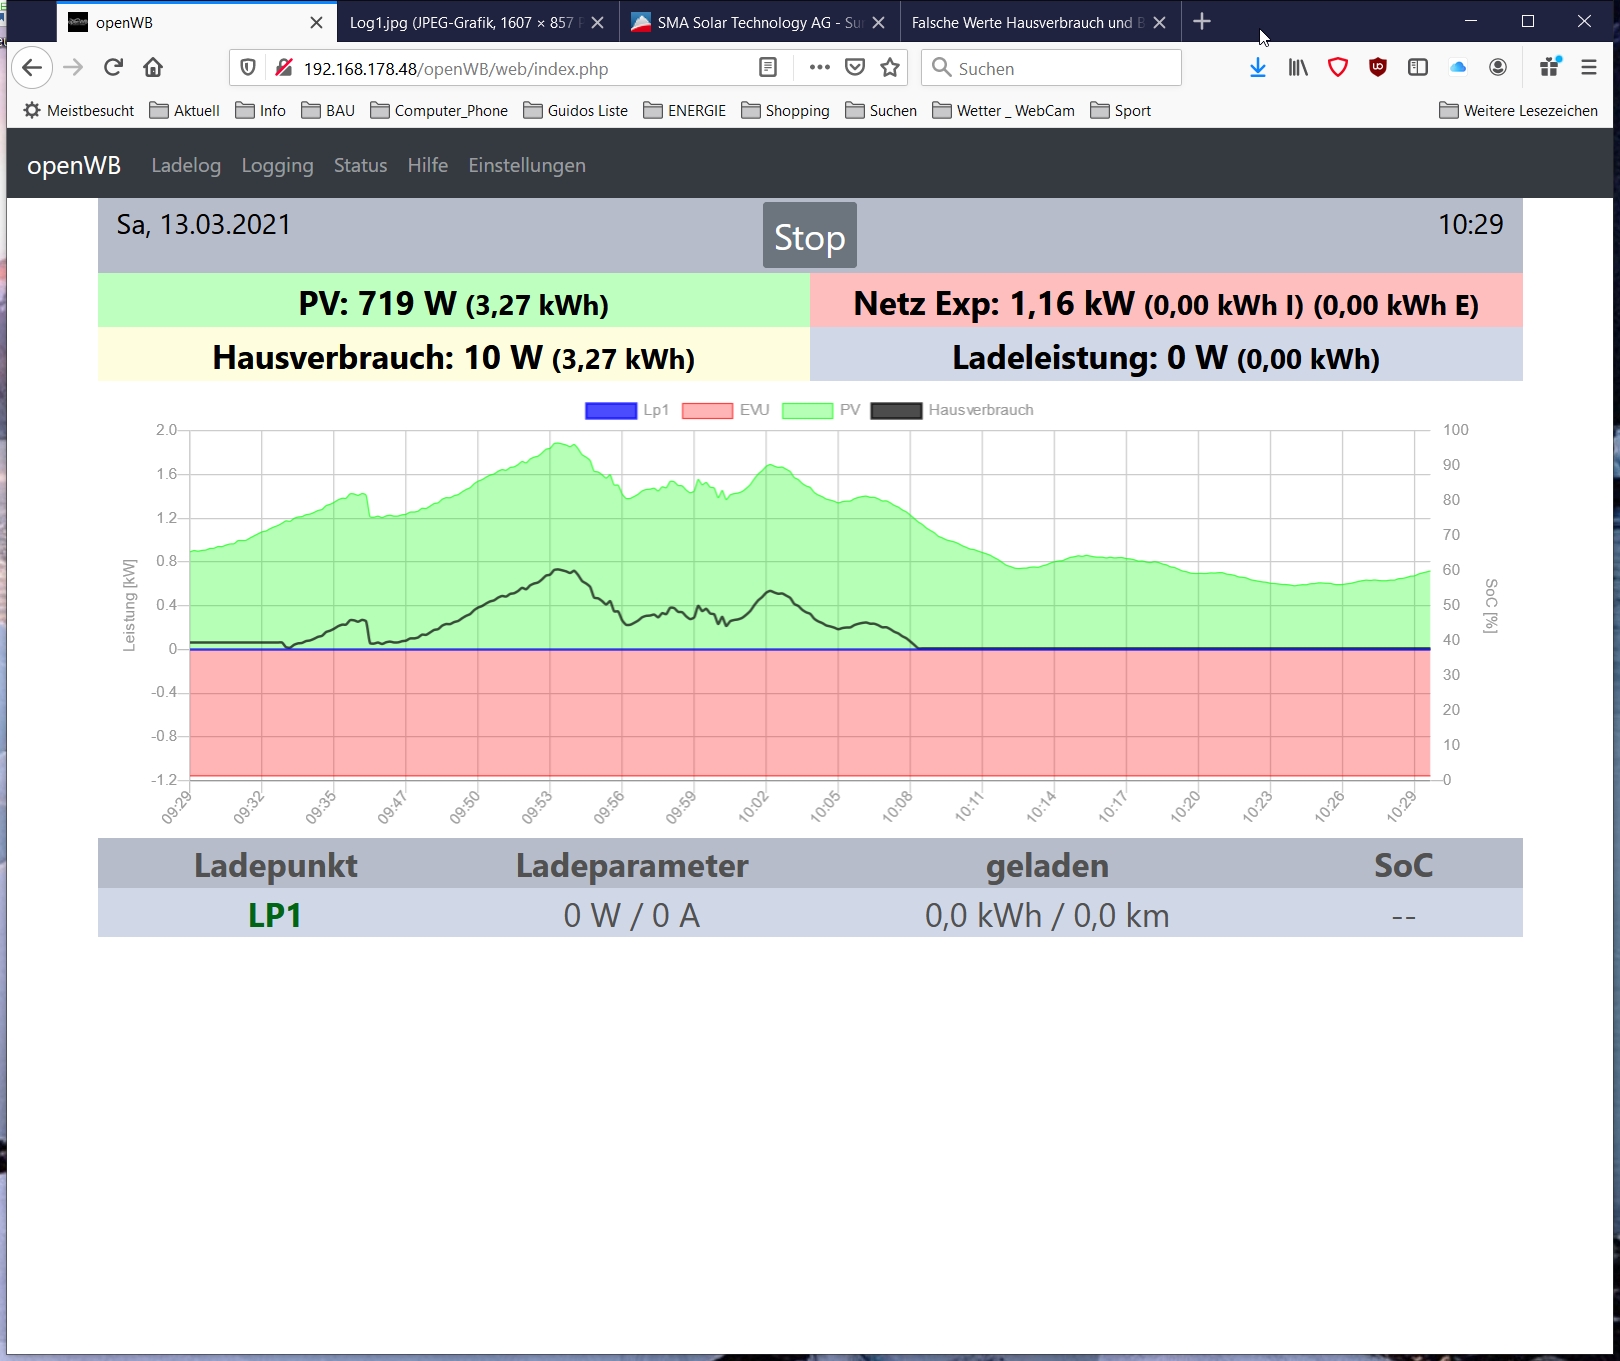
Task: Open the red shield extension
Action: pyautogui.click(x=1338, y=68)
